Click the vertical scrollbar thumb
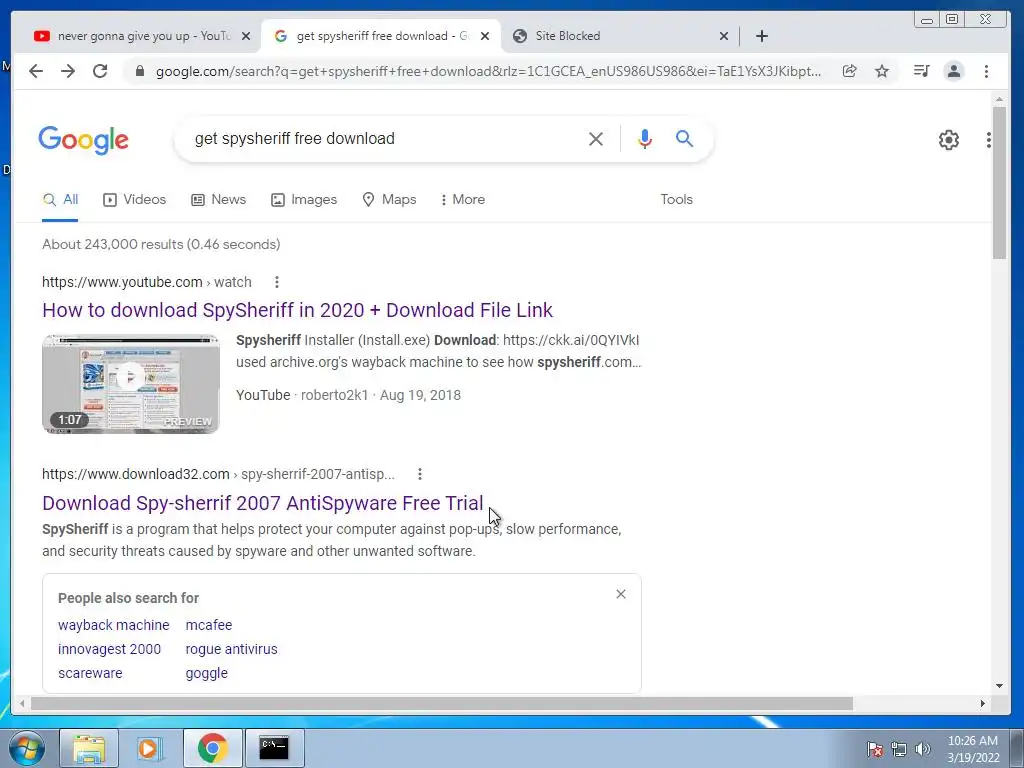Screen dimensions: 1024x768 [x=999, y=183]
